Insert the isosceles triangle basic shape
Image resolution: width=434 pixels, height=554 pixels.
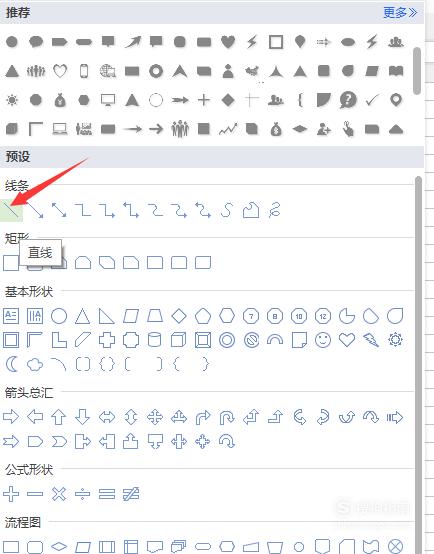pyautogui.click(x=83, y=316)
